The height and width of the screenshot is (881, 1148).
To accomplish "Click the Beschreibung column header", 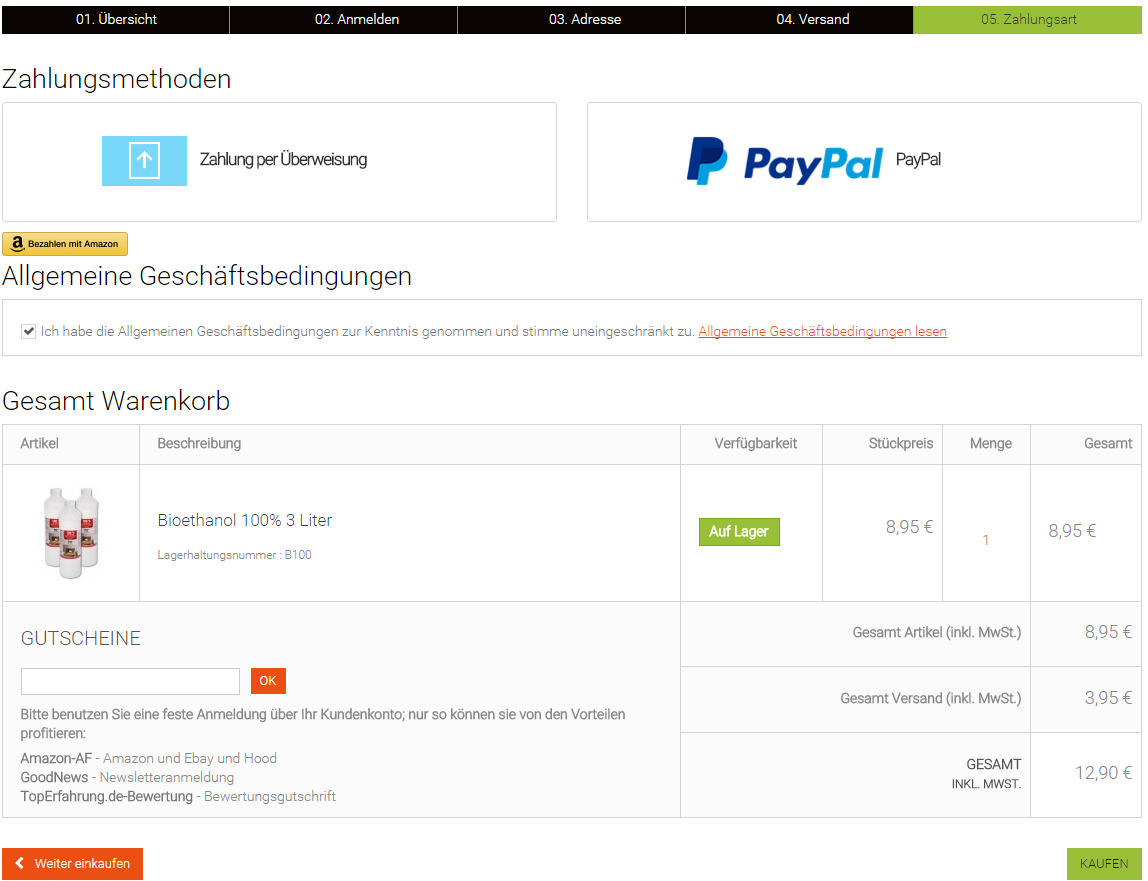I will [x=199, y=443].
